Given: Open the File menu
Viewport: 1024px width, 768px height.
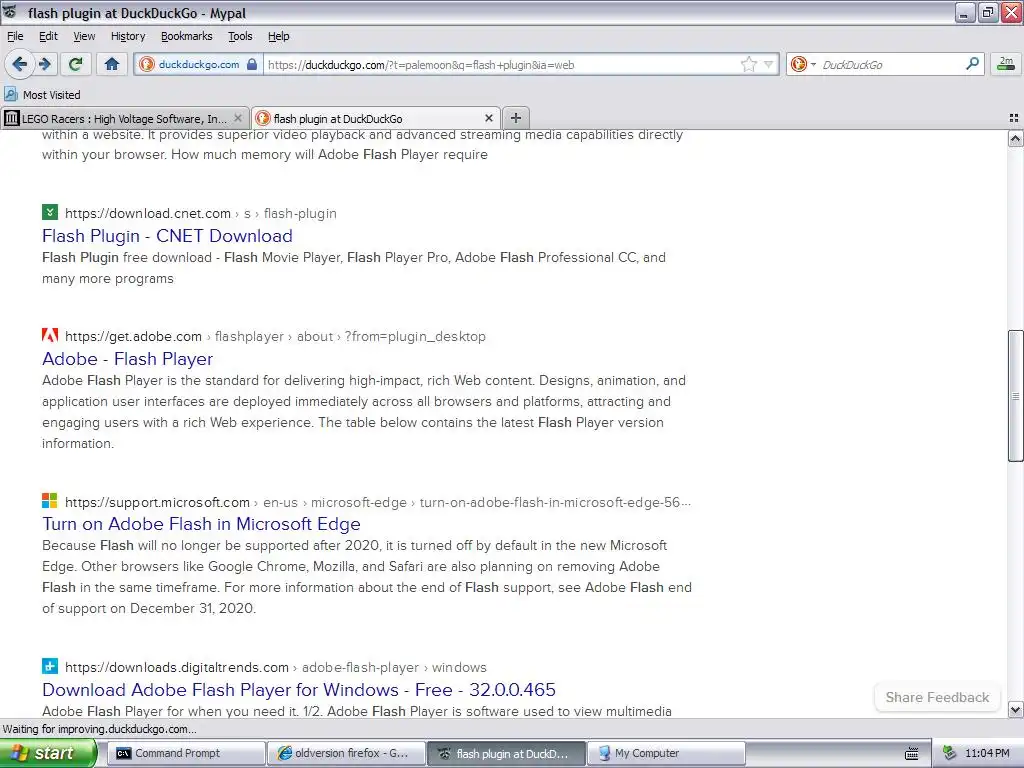Looking at the screenshot, I should (x=15, y=36).
